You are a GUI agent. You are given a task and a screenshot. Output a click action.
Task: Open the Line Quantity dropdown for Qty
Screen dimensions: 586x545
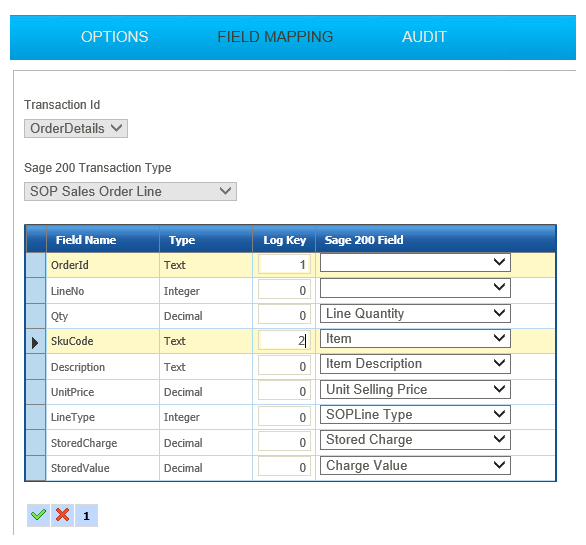(415, 313)
